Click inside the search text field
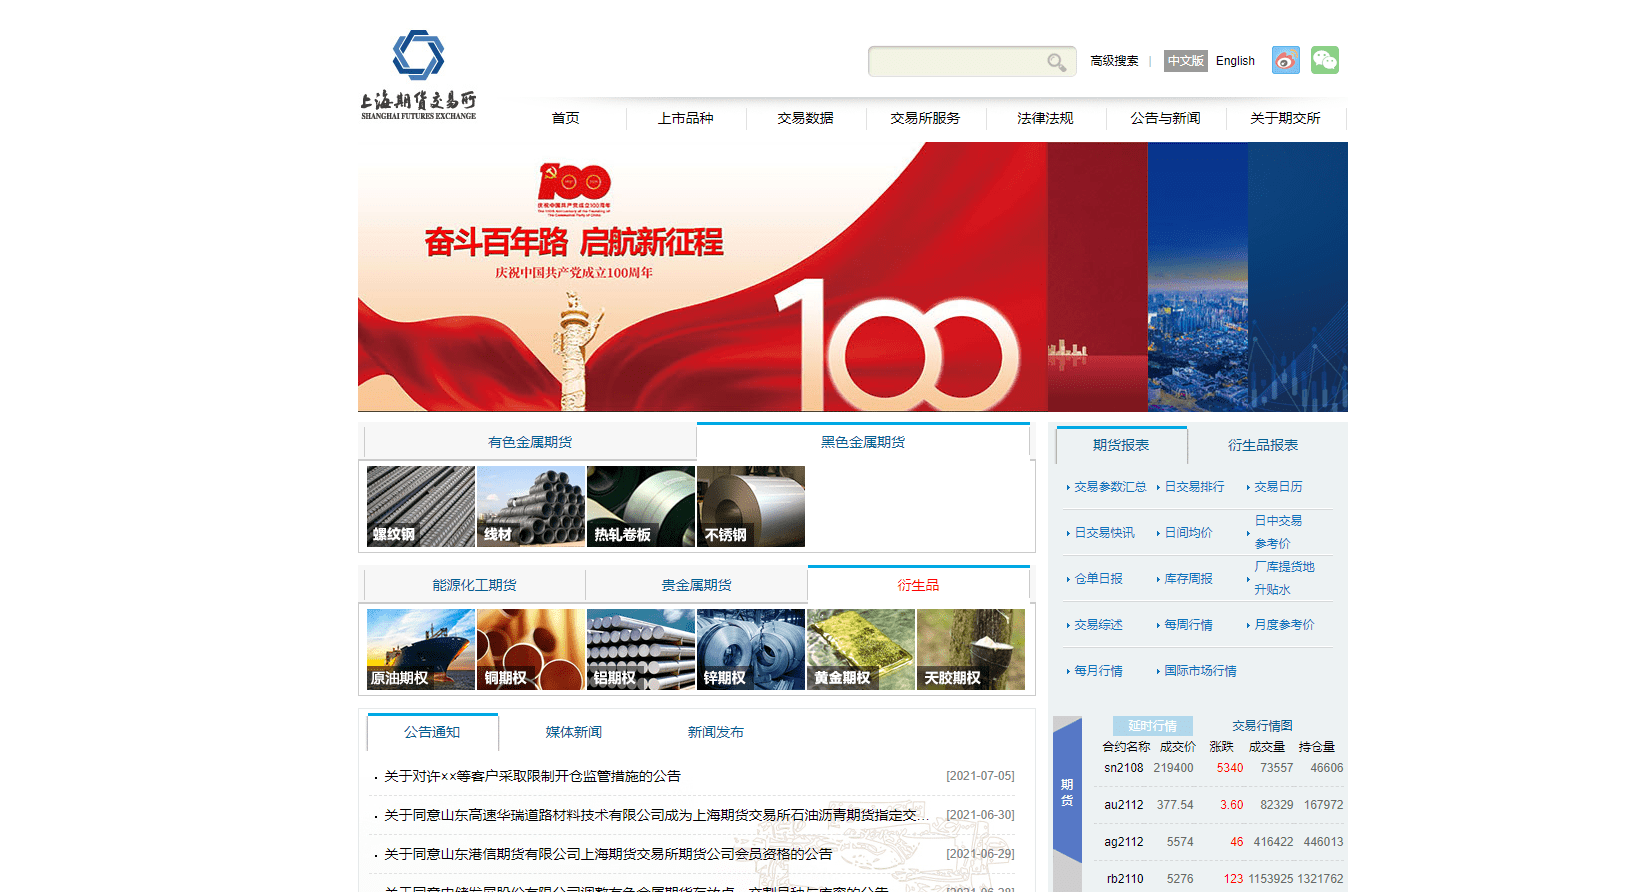1646x892 pixels. [955, 62]
